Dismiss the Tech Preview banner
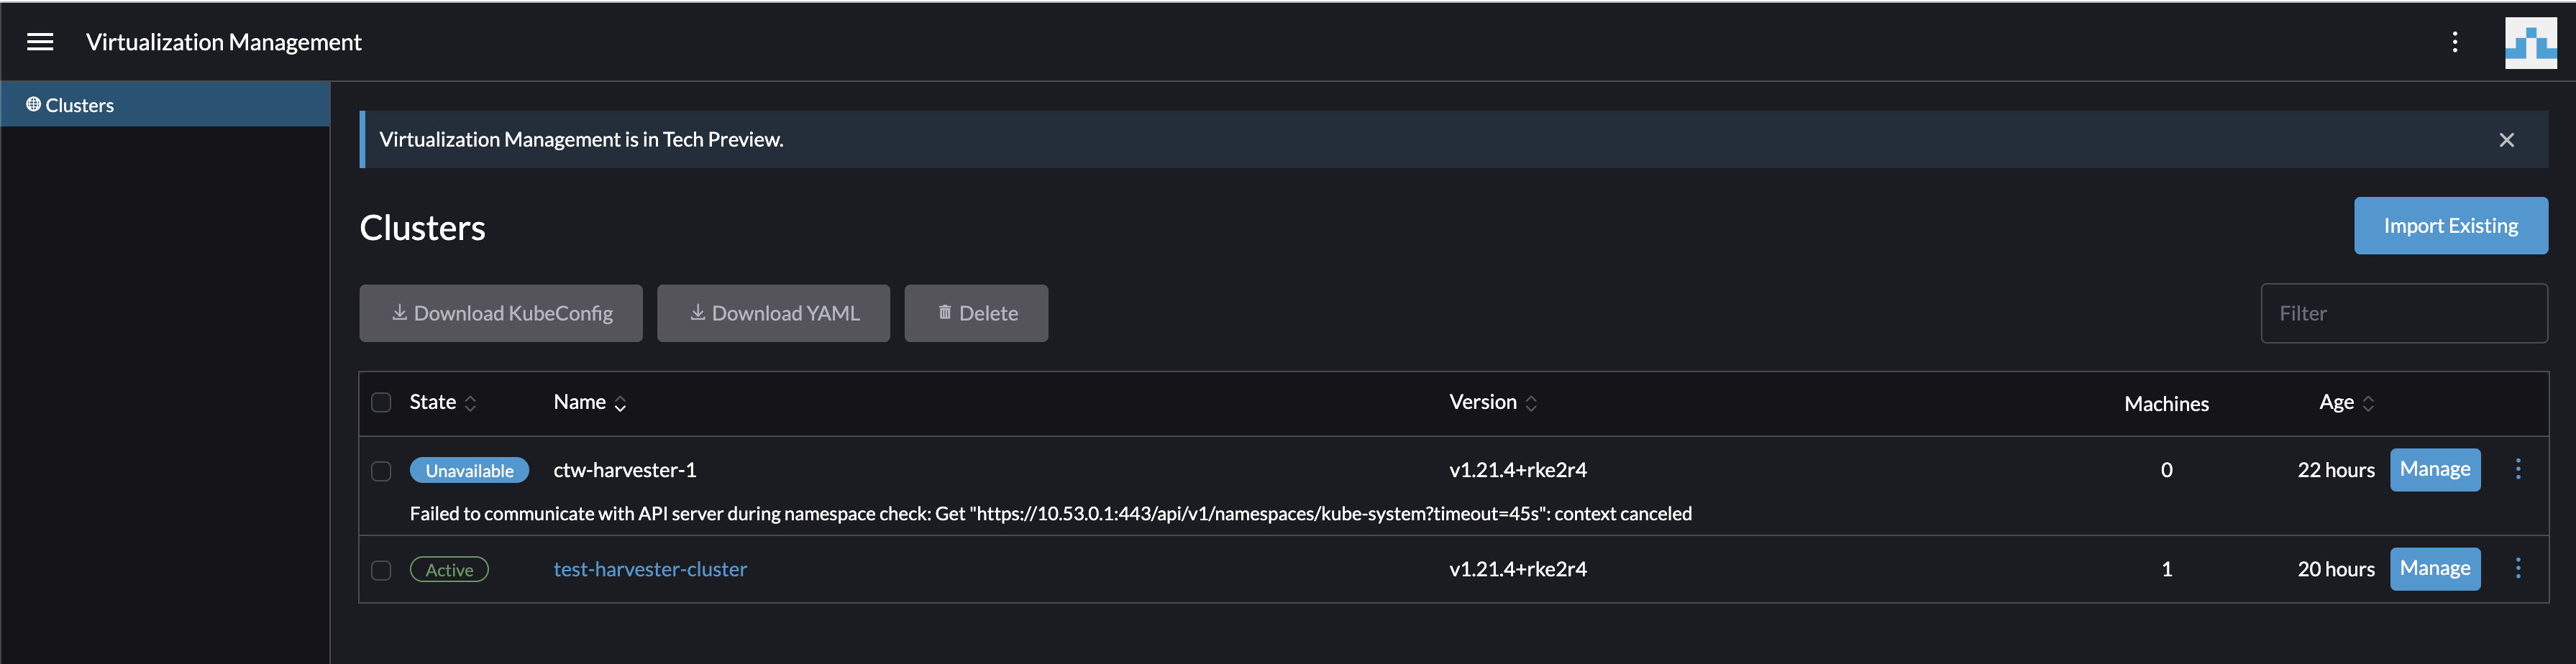 click(2507, 140)
